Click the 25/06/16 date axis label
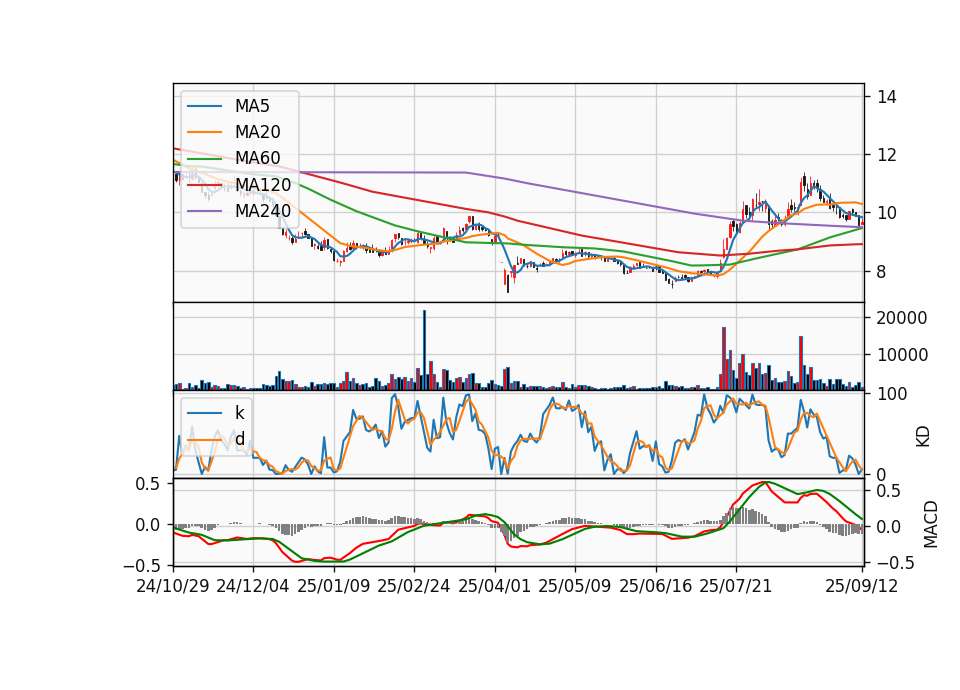Viewport: 960px width, 690px height. pyautogui.click(x=656, y=586)
